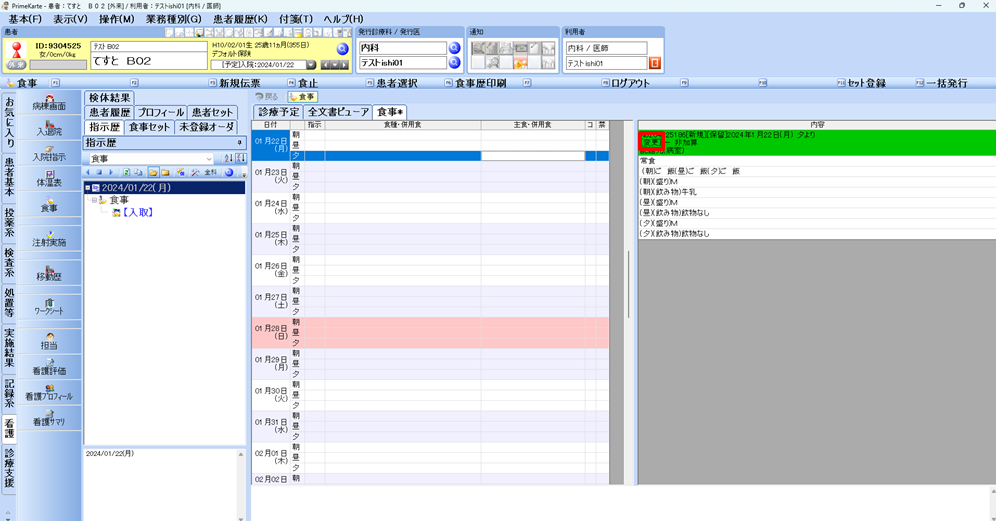Toggle ascending sort in 指示歴 panel
This screenshot has height=521, width=997.
click(x=228, y=158)
